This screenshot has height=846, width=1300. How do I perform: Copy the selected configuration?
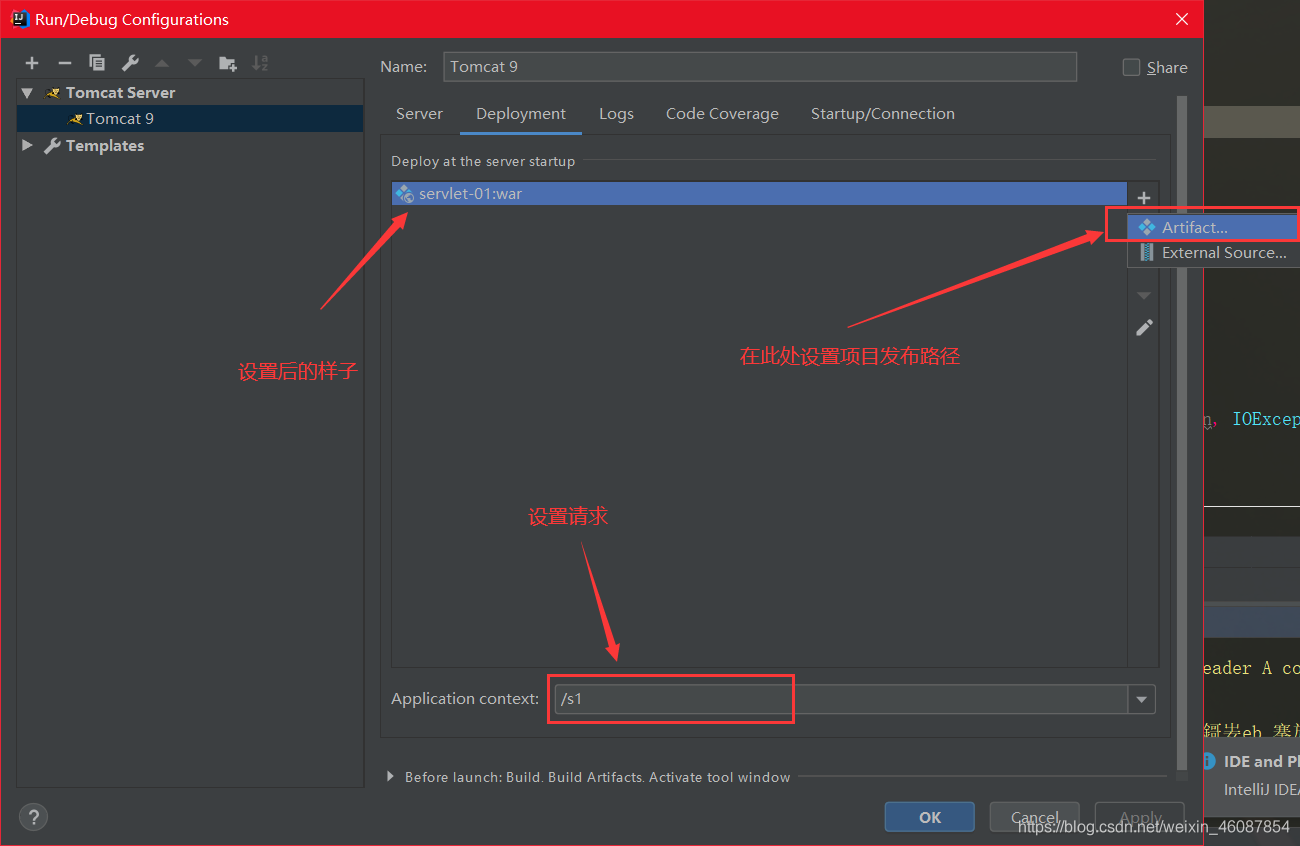pyautogui.click(x=97, y=63)
